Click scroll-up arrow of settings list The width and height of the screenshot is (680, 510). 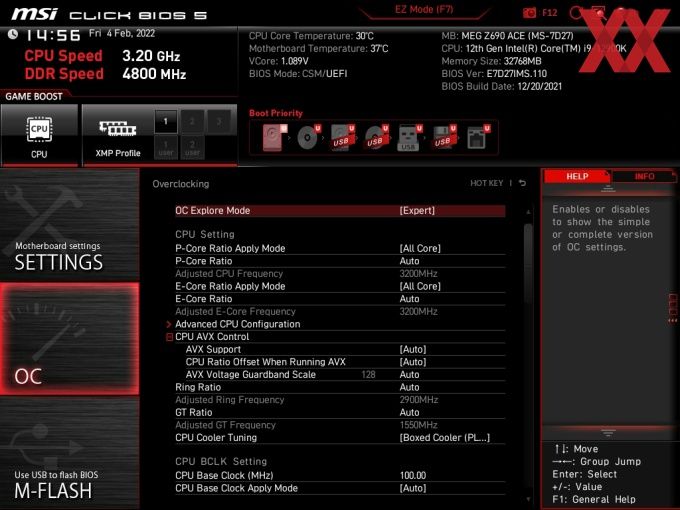point(528,212)
